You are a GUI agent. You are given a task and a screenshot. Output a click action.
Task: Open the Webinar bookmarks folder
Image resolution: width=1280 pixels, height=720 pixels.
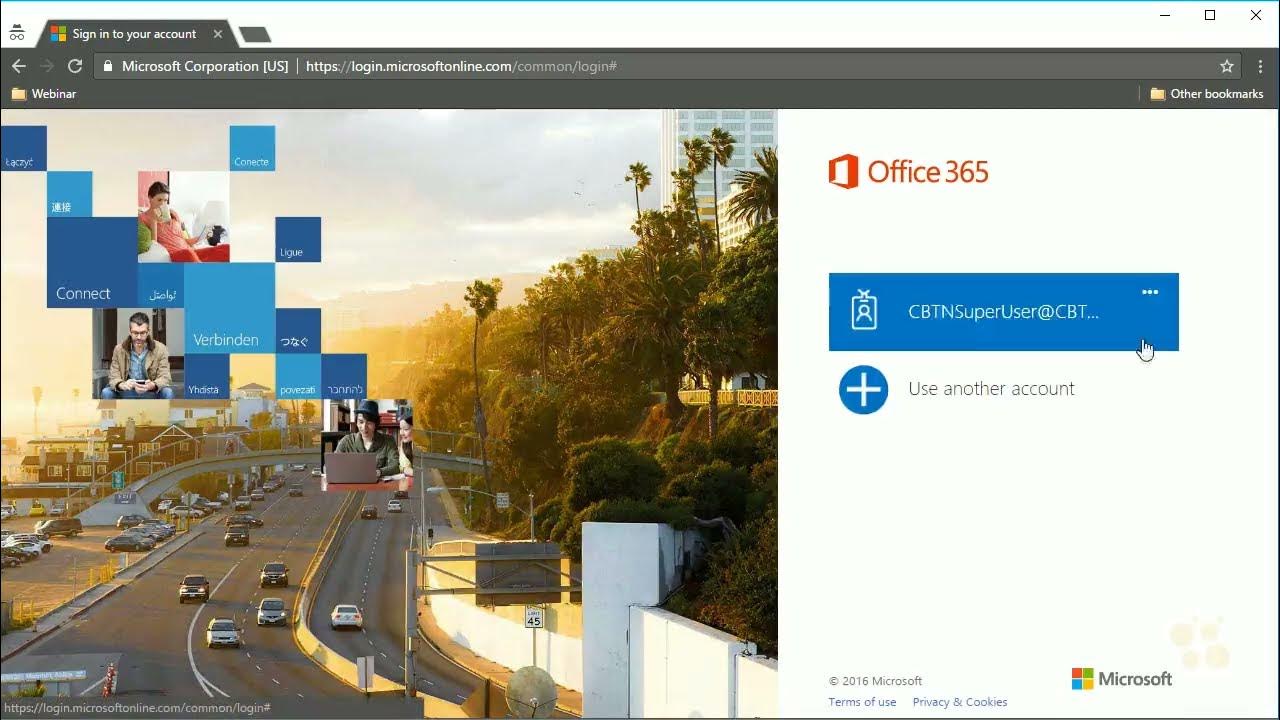[43, 94]
